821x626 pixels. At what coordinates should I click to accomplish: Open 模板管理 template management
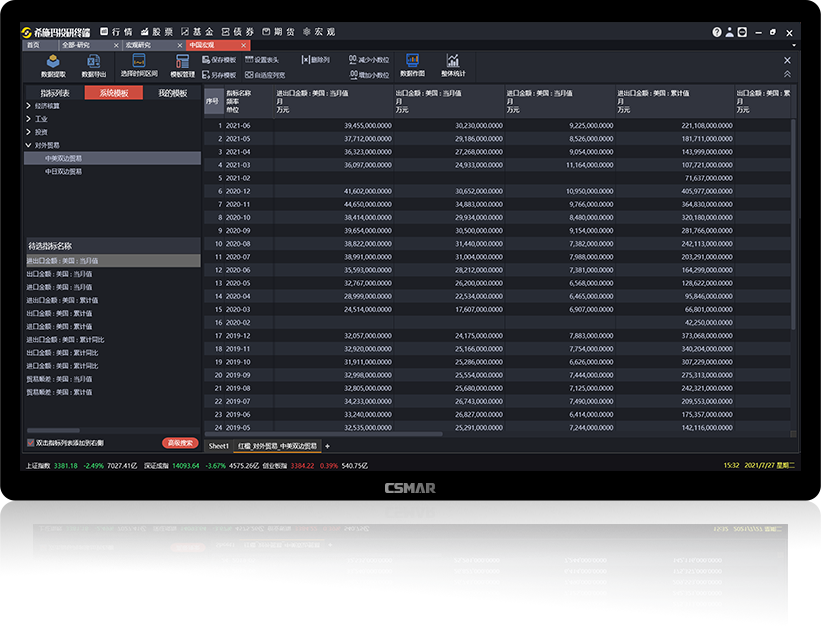point(182,62)
